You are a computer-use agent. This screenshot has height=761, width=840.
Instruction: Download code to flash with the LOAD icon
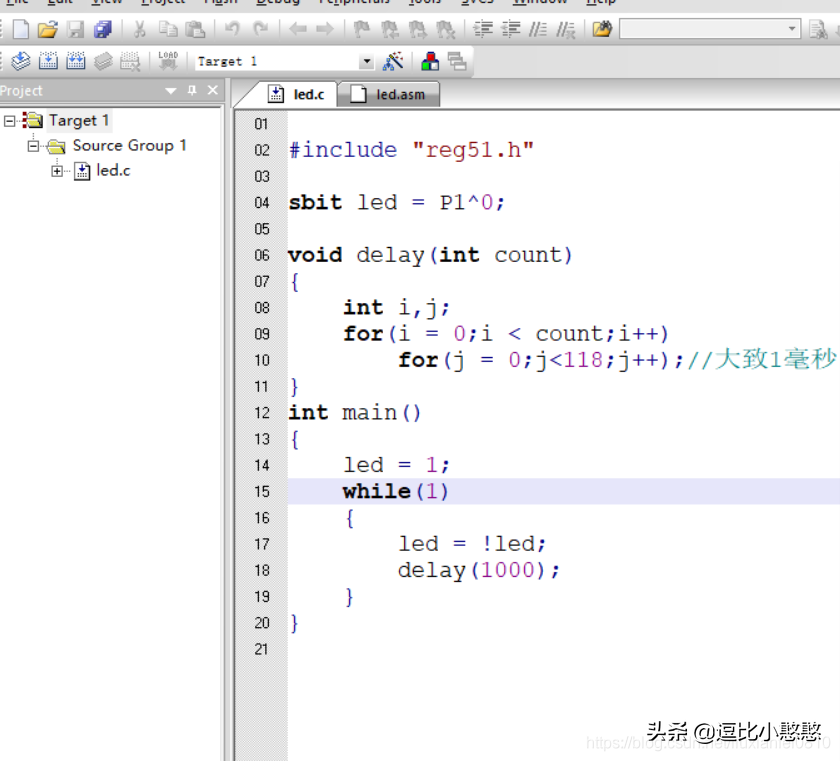coord(168,61)
